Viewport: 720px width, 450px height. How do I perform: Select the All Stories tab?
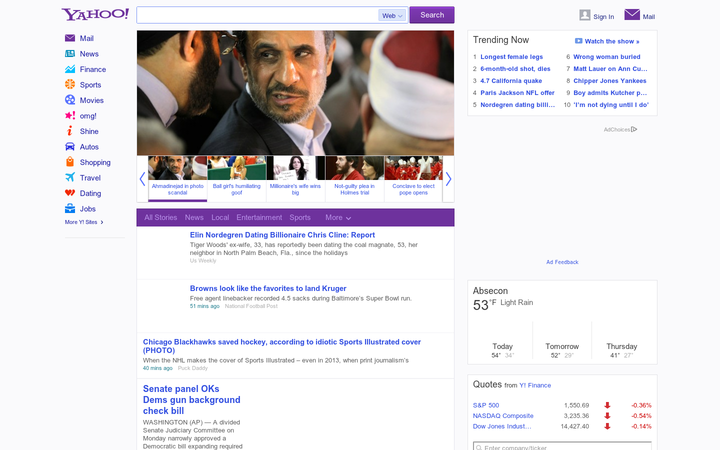click(161, 218)
